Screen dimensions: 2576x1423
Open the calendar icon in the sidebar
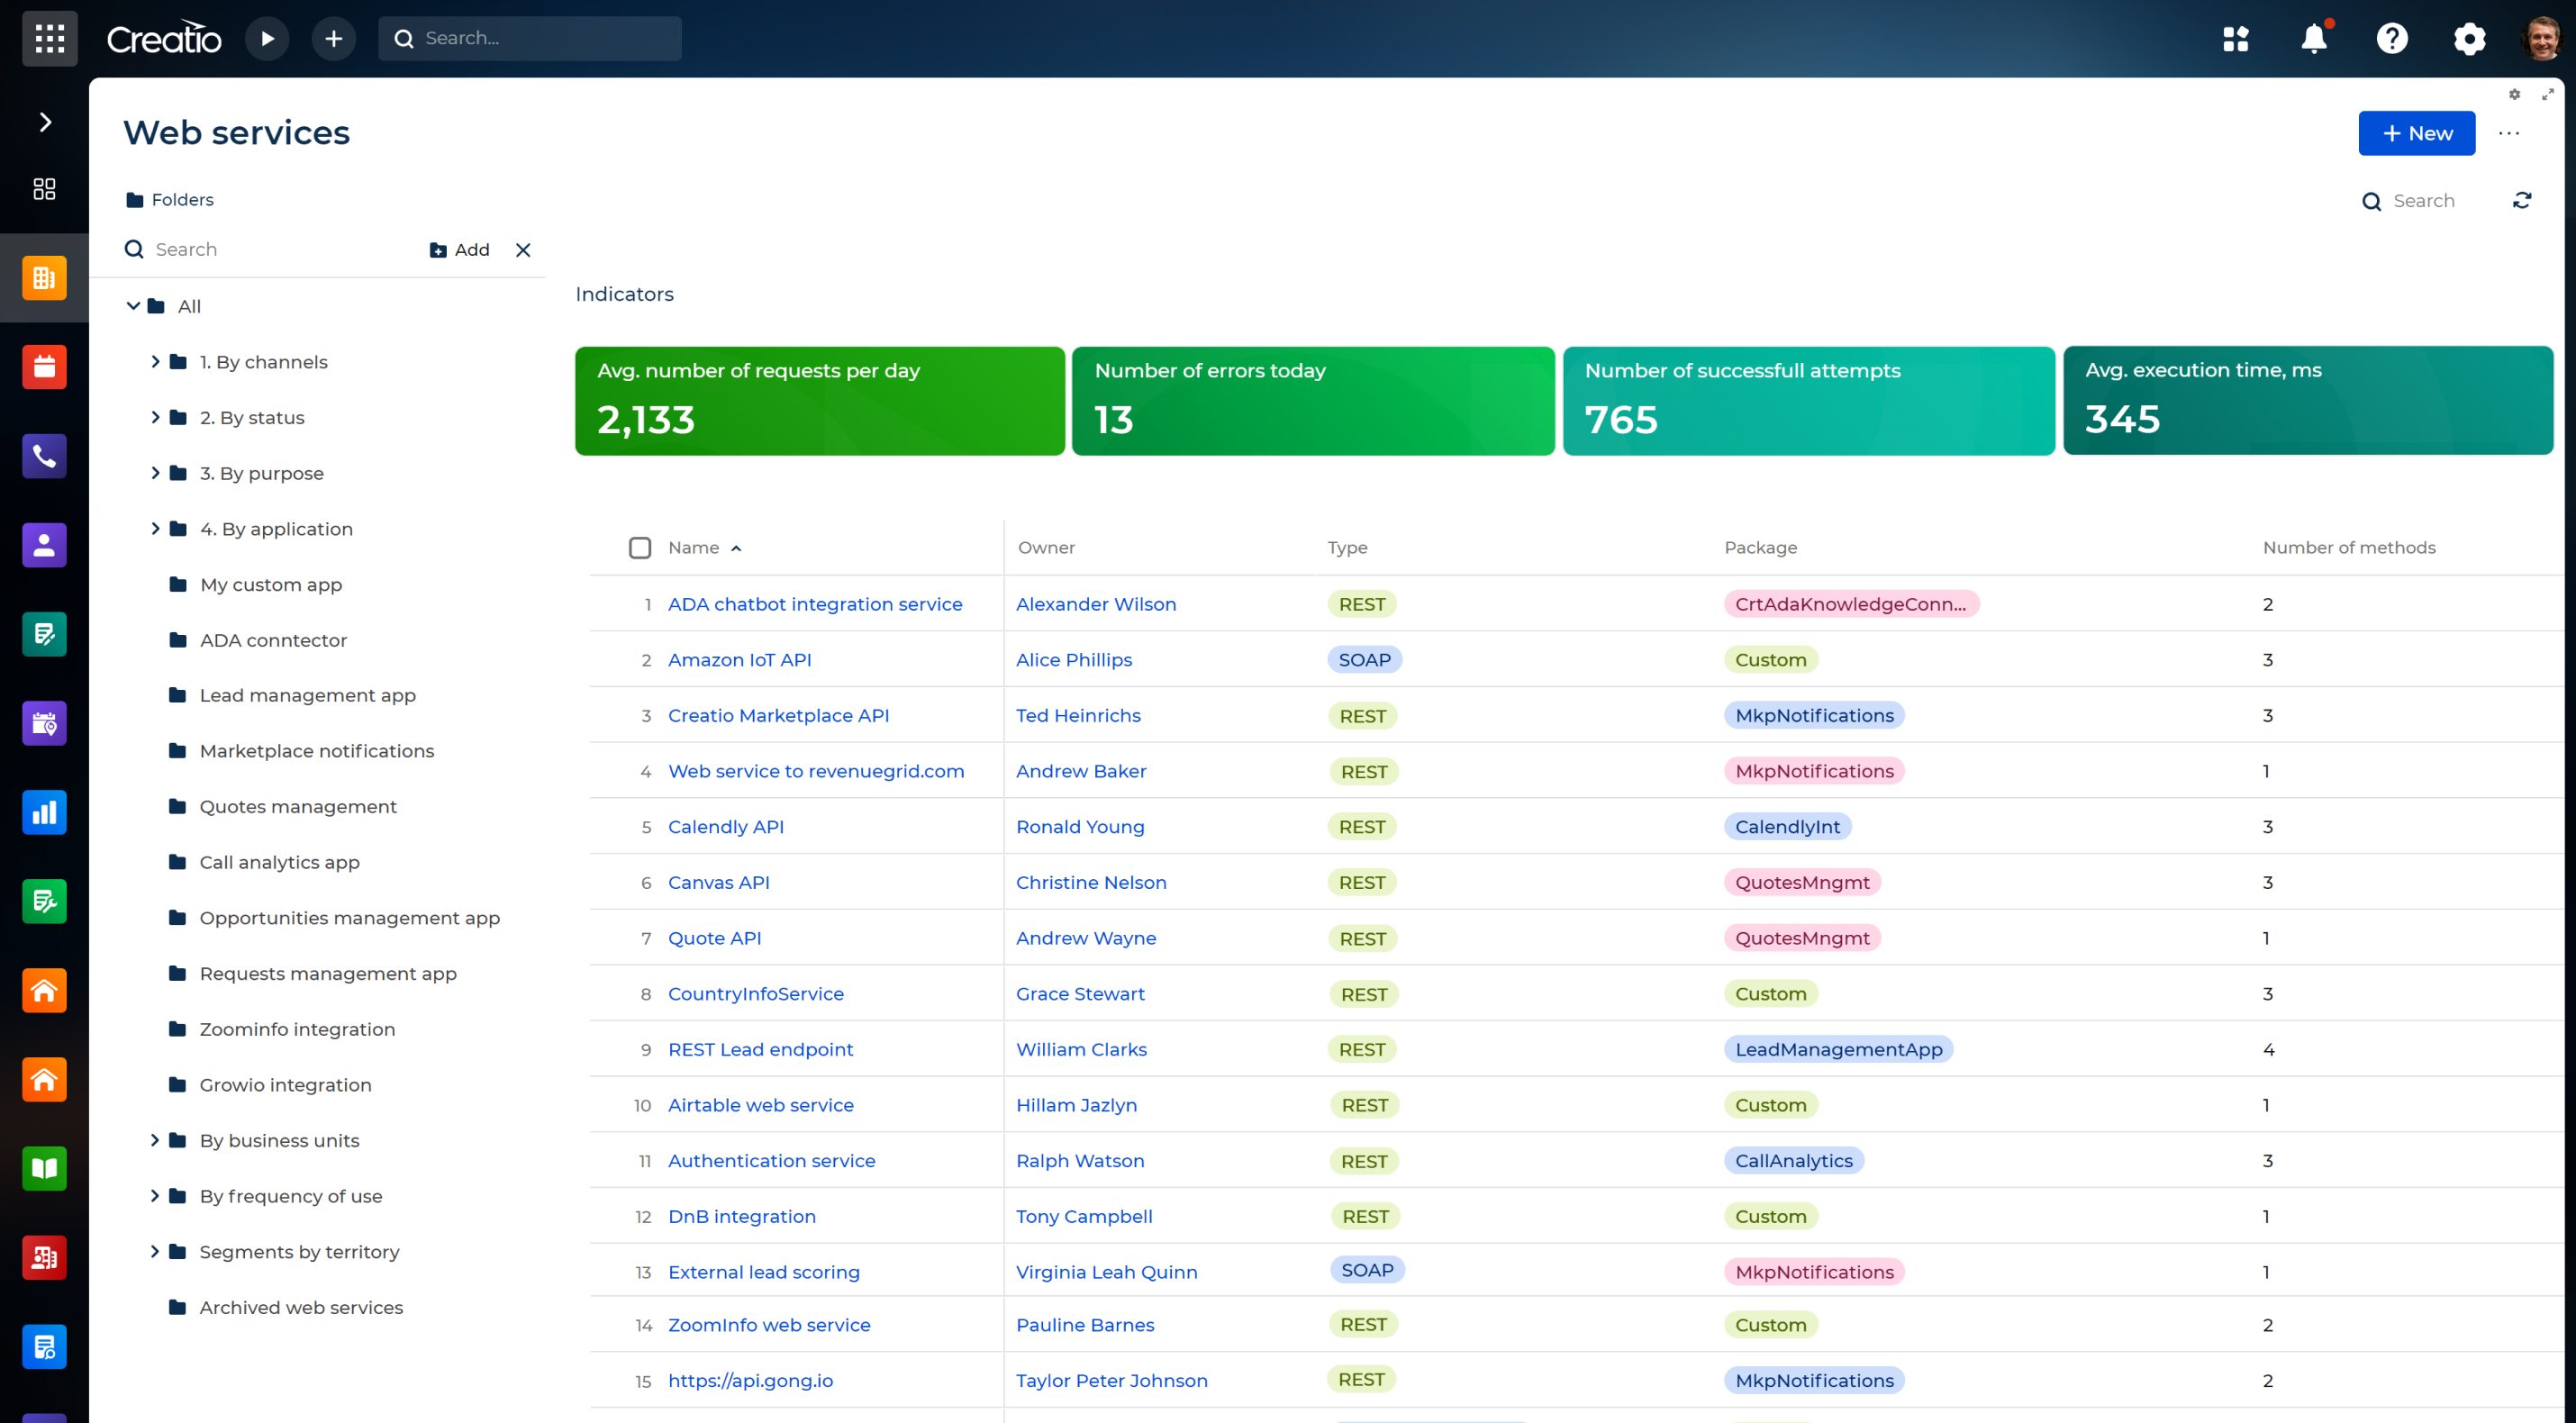pos(44,366)
